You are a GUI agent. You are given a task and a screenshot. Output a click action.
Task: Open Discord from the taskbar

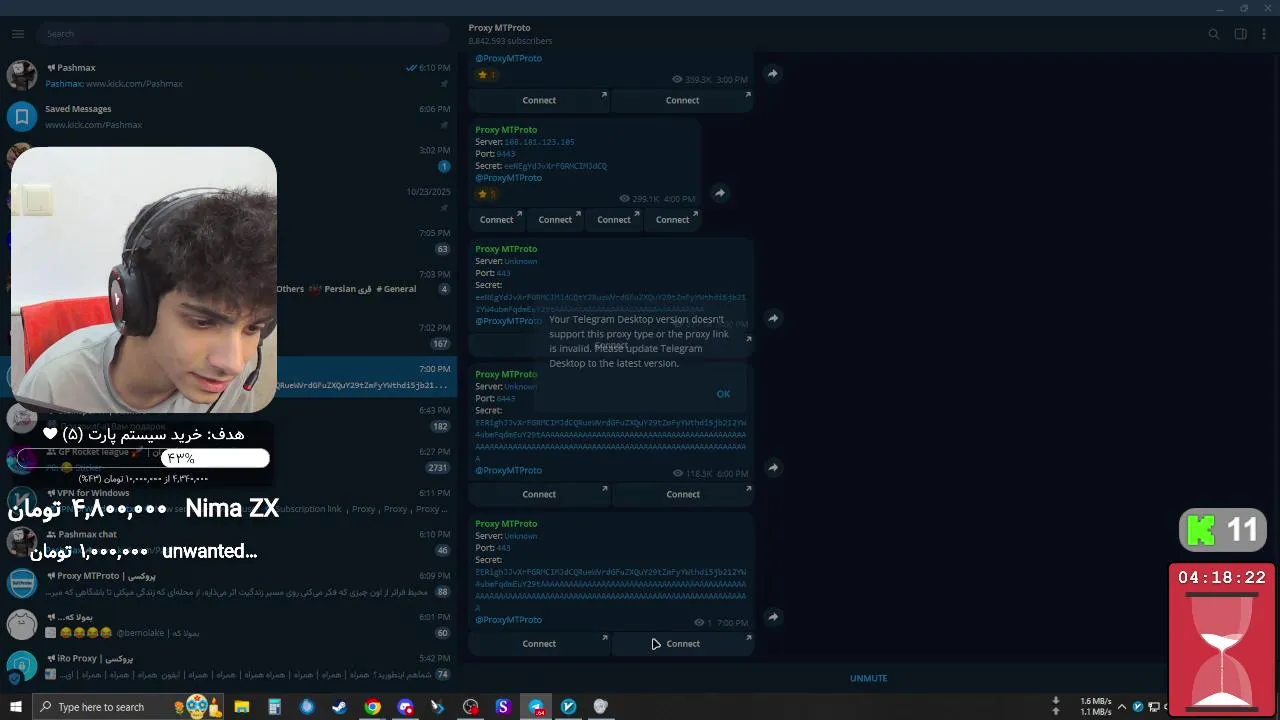405,707
